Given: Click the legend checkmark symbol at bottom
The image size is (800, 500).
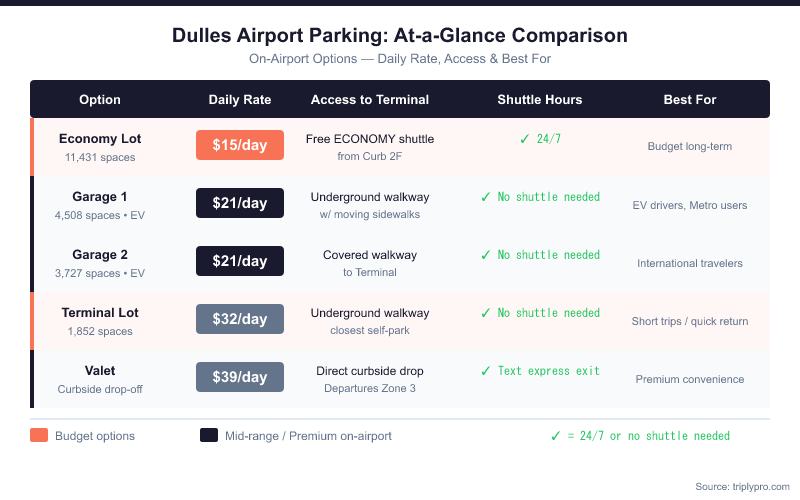Looking at the screenshot, I should pyautogui.click(x=556, y=436).
